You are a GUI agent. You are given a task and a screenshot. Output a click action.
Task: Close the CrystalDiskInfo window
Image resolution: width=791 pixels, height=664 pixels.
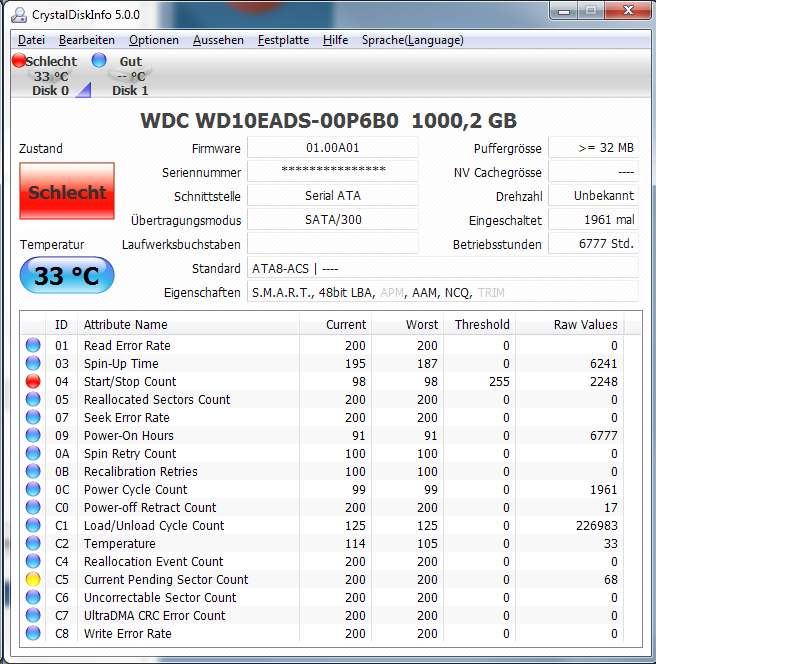(628, 11)
